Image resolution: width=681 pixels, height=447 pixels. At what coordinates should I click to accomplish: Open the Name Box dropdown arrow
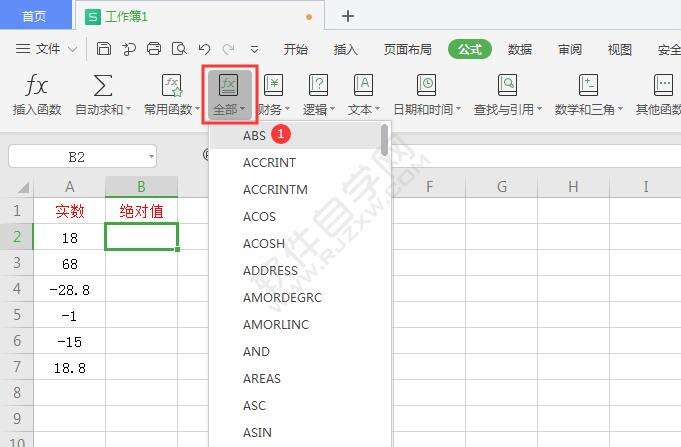151,156
